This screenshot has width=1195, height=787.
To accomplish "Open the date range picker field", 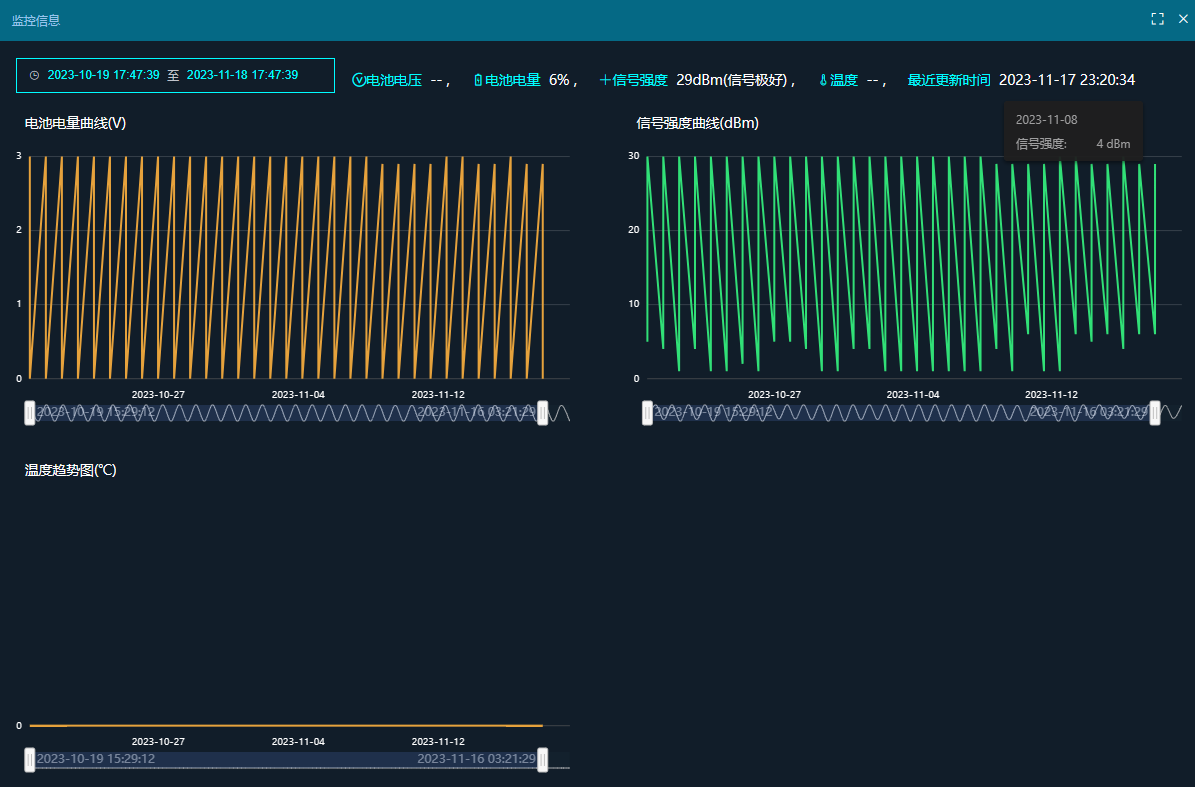I will [x=175, y=75].
